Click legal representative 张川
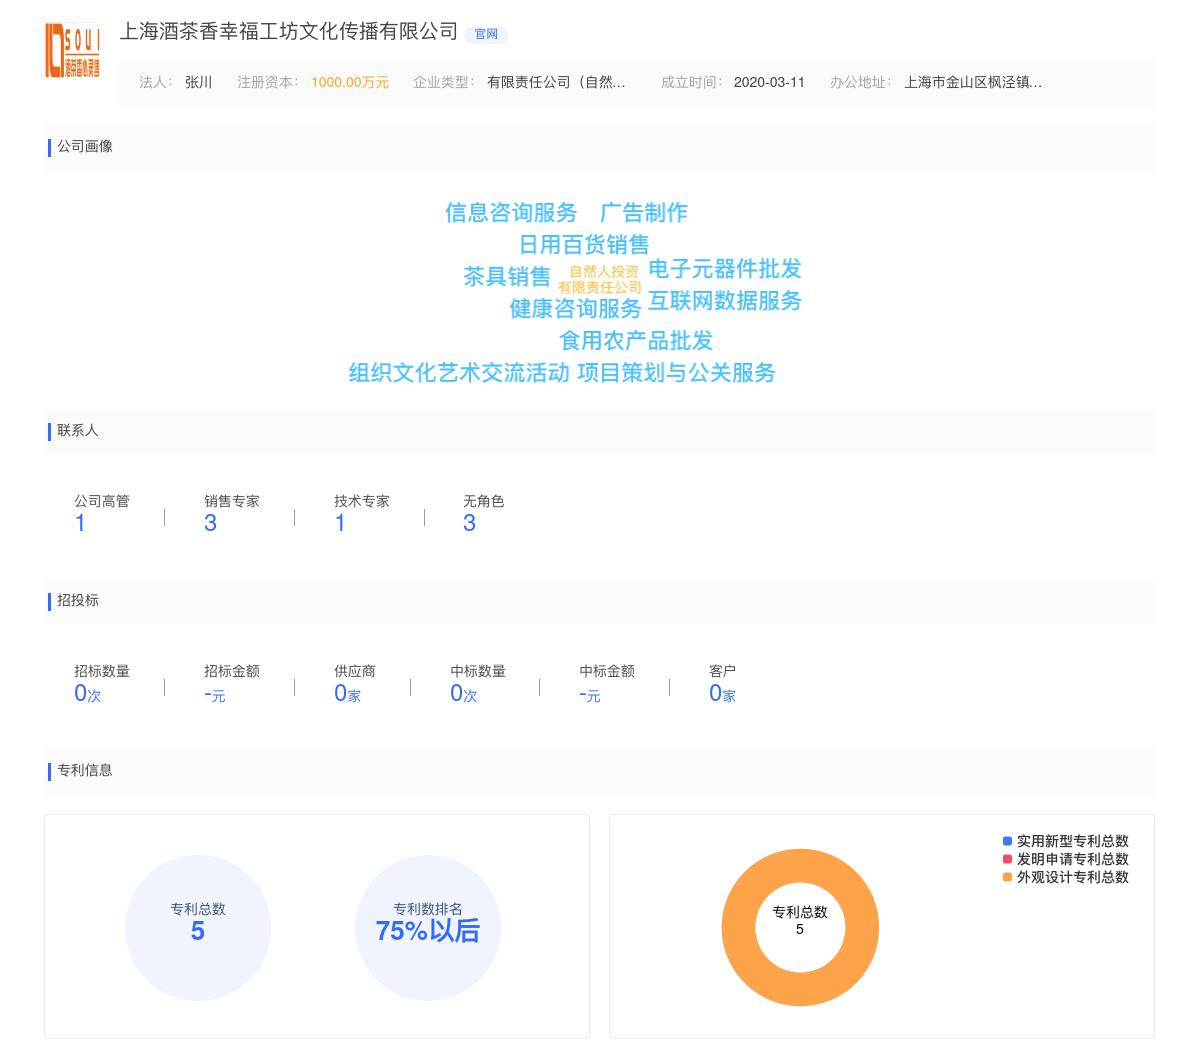Screen dimensions: 1200x1061 (x=197, y=83)
